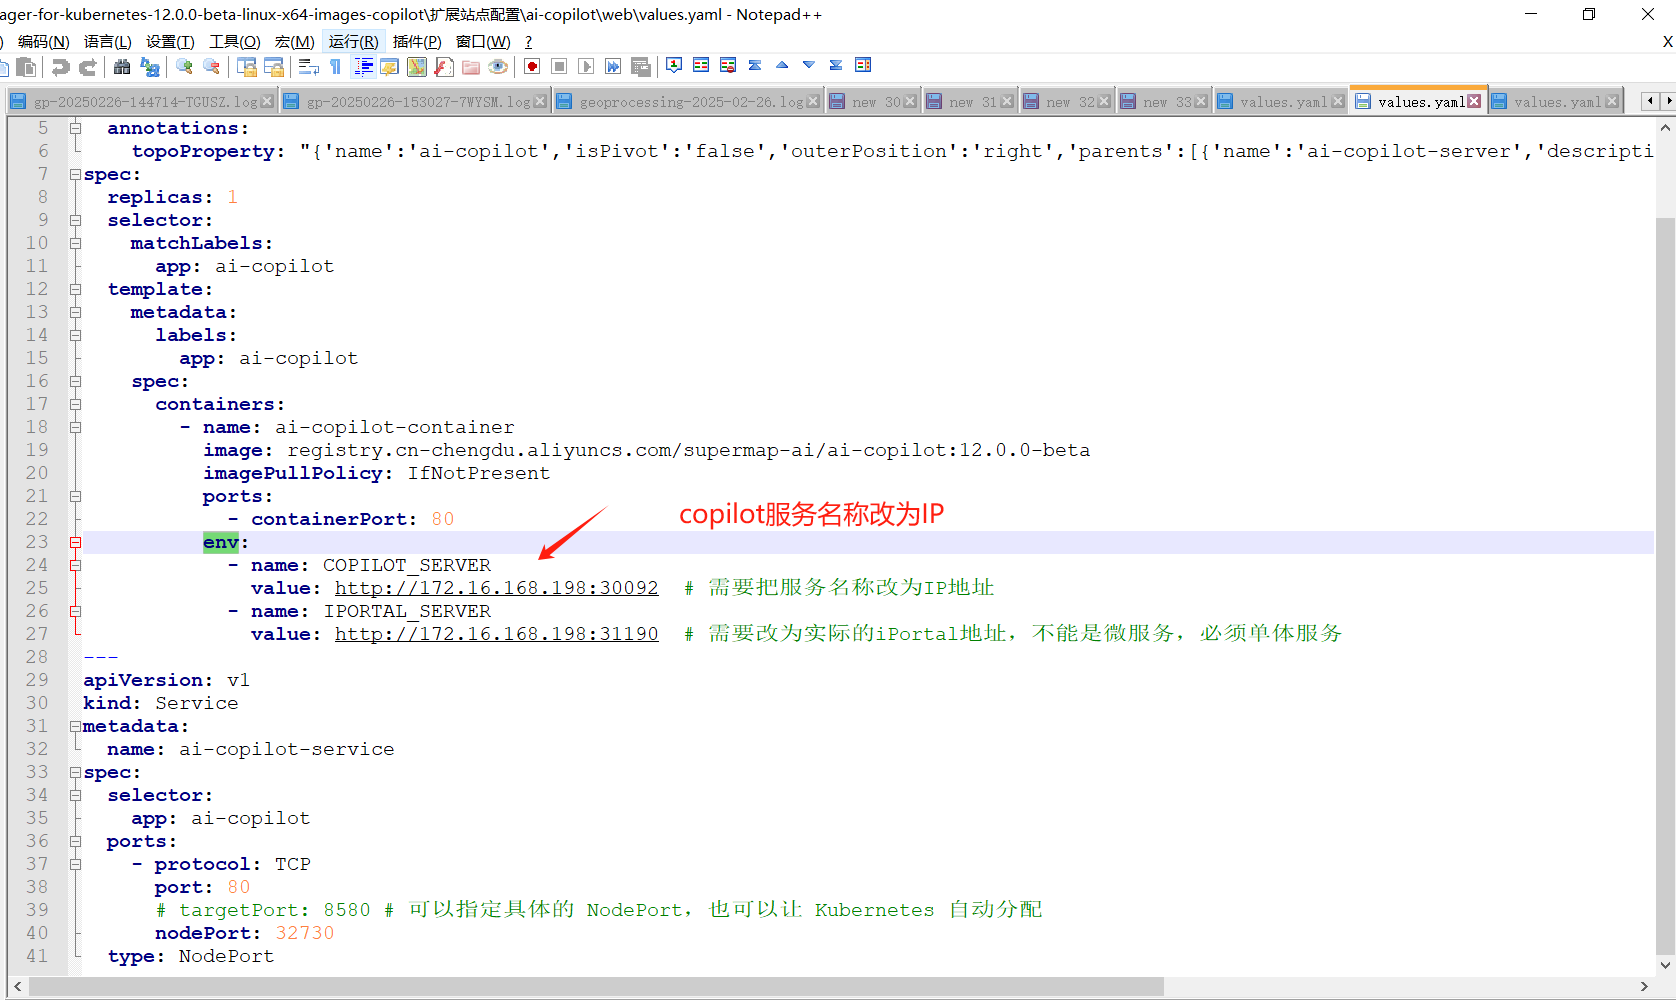Viewport: 1676px width, 1000px height.
Task: Close the active values.yaml tab
Action: click(1474, 102)
